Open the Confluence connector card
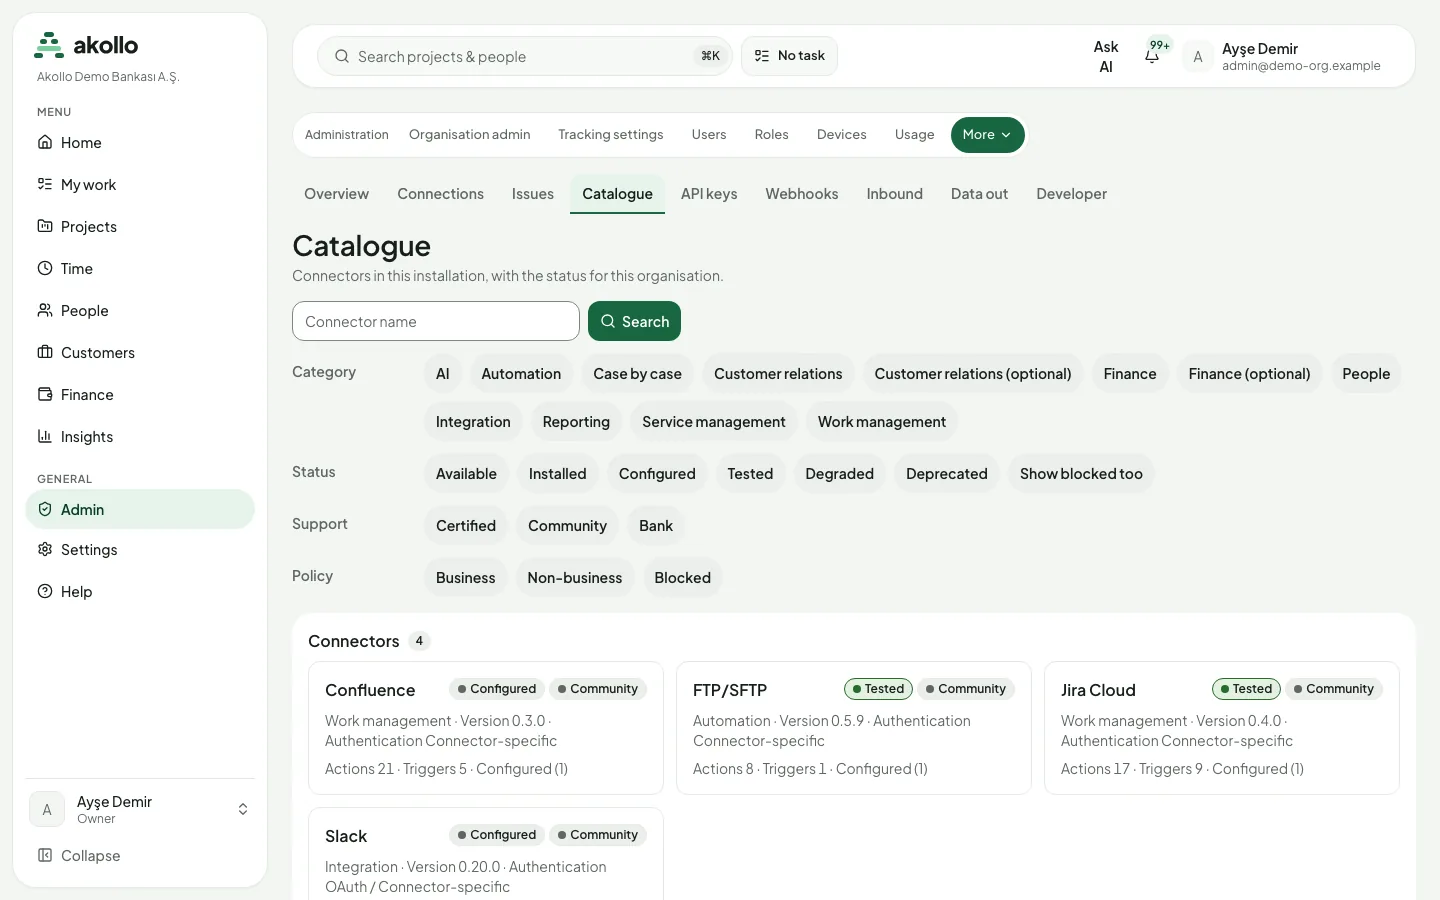 [x=486, y=728]
